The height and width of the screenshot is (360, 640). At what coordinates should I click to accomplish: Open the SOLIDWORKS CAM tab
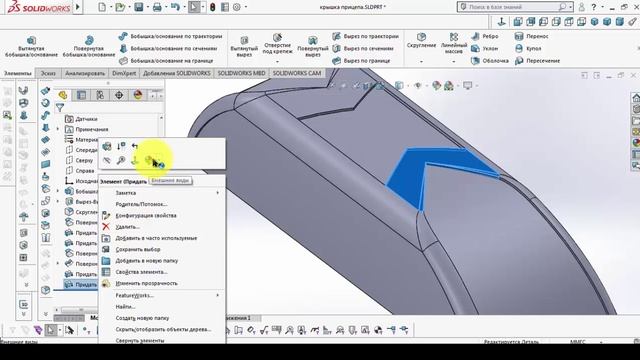point(297,73)
